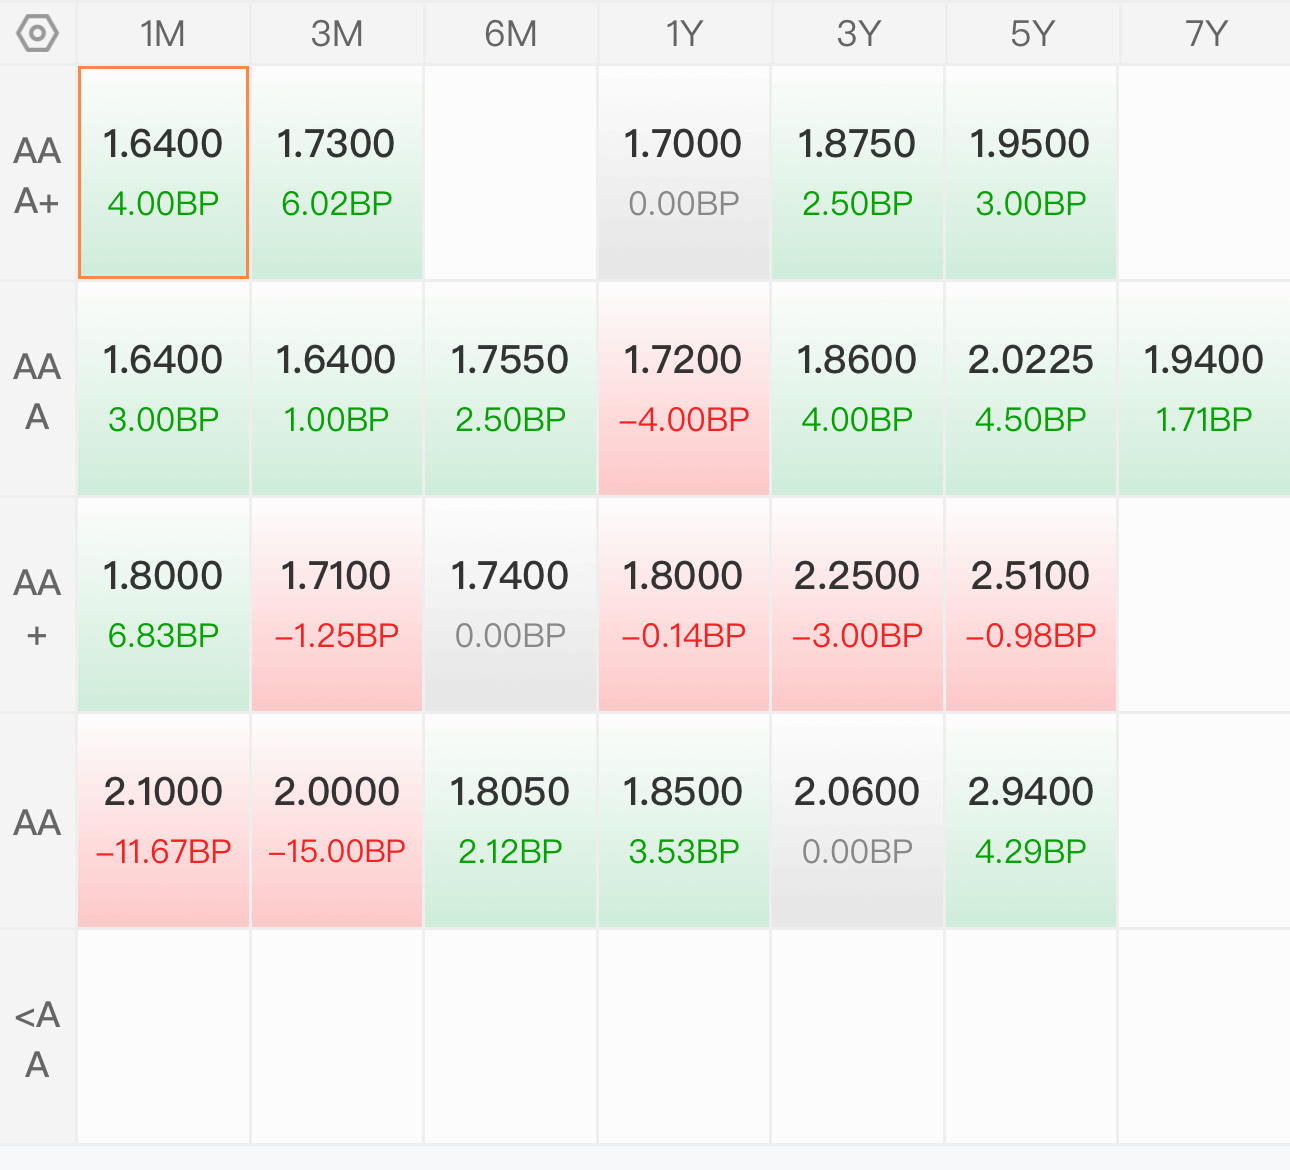Open AAA+ 1M cell showing 1.6400 4.00BP
Viewport: 1290px width, 1170px height.
click(x=163, y=173)
